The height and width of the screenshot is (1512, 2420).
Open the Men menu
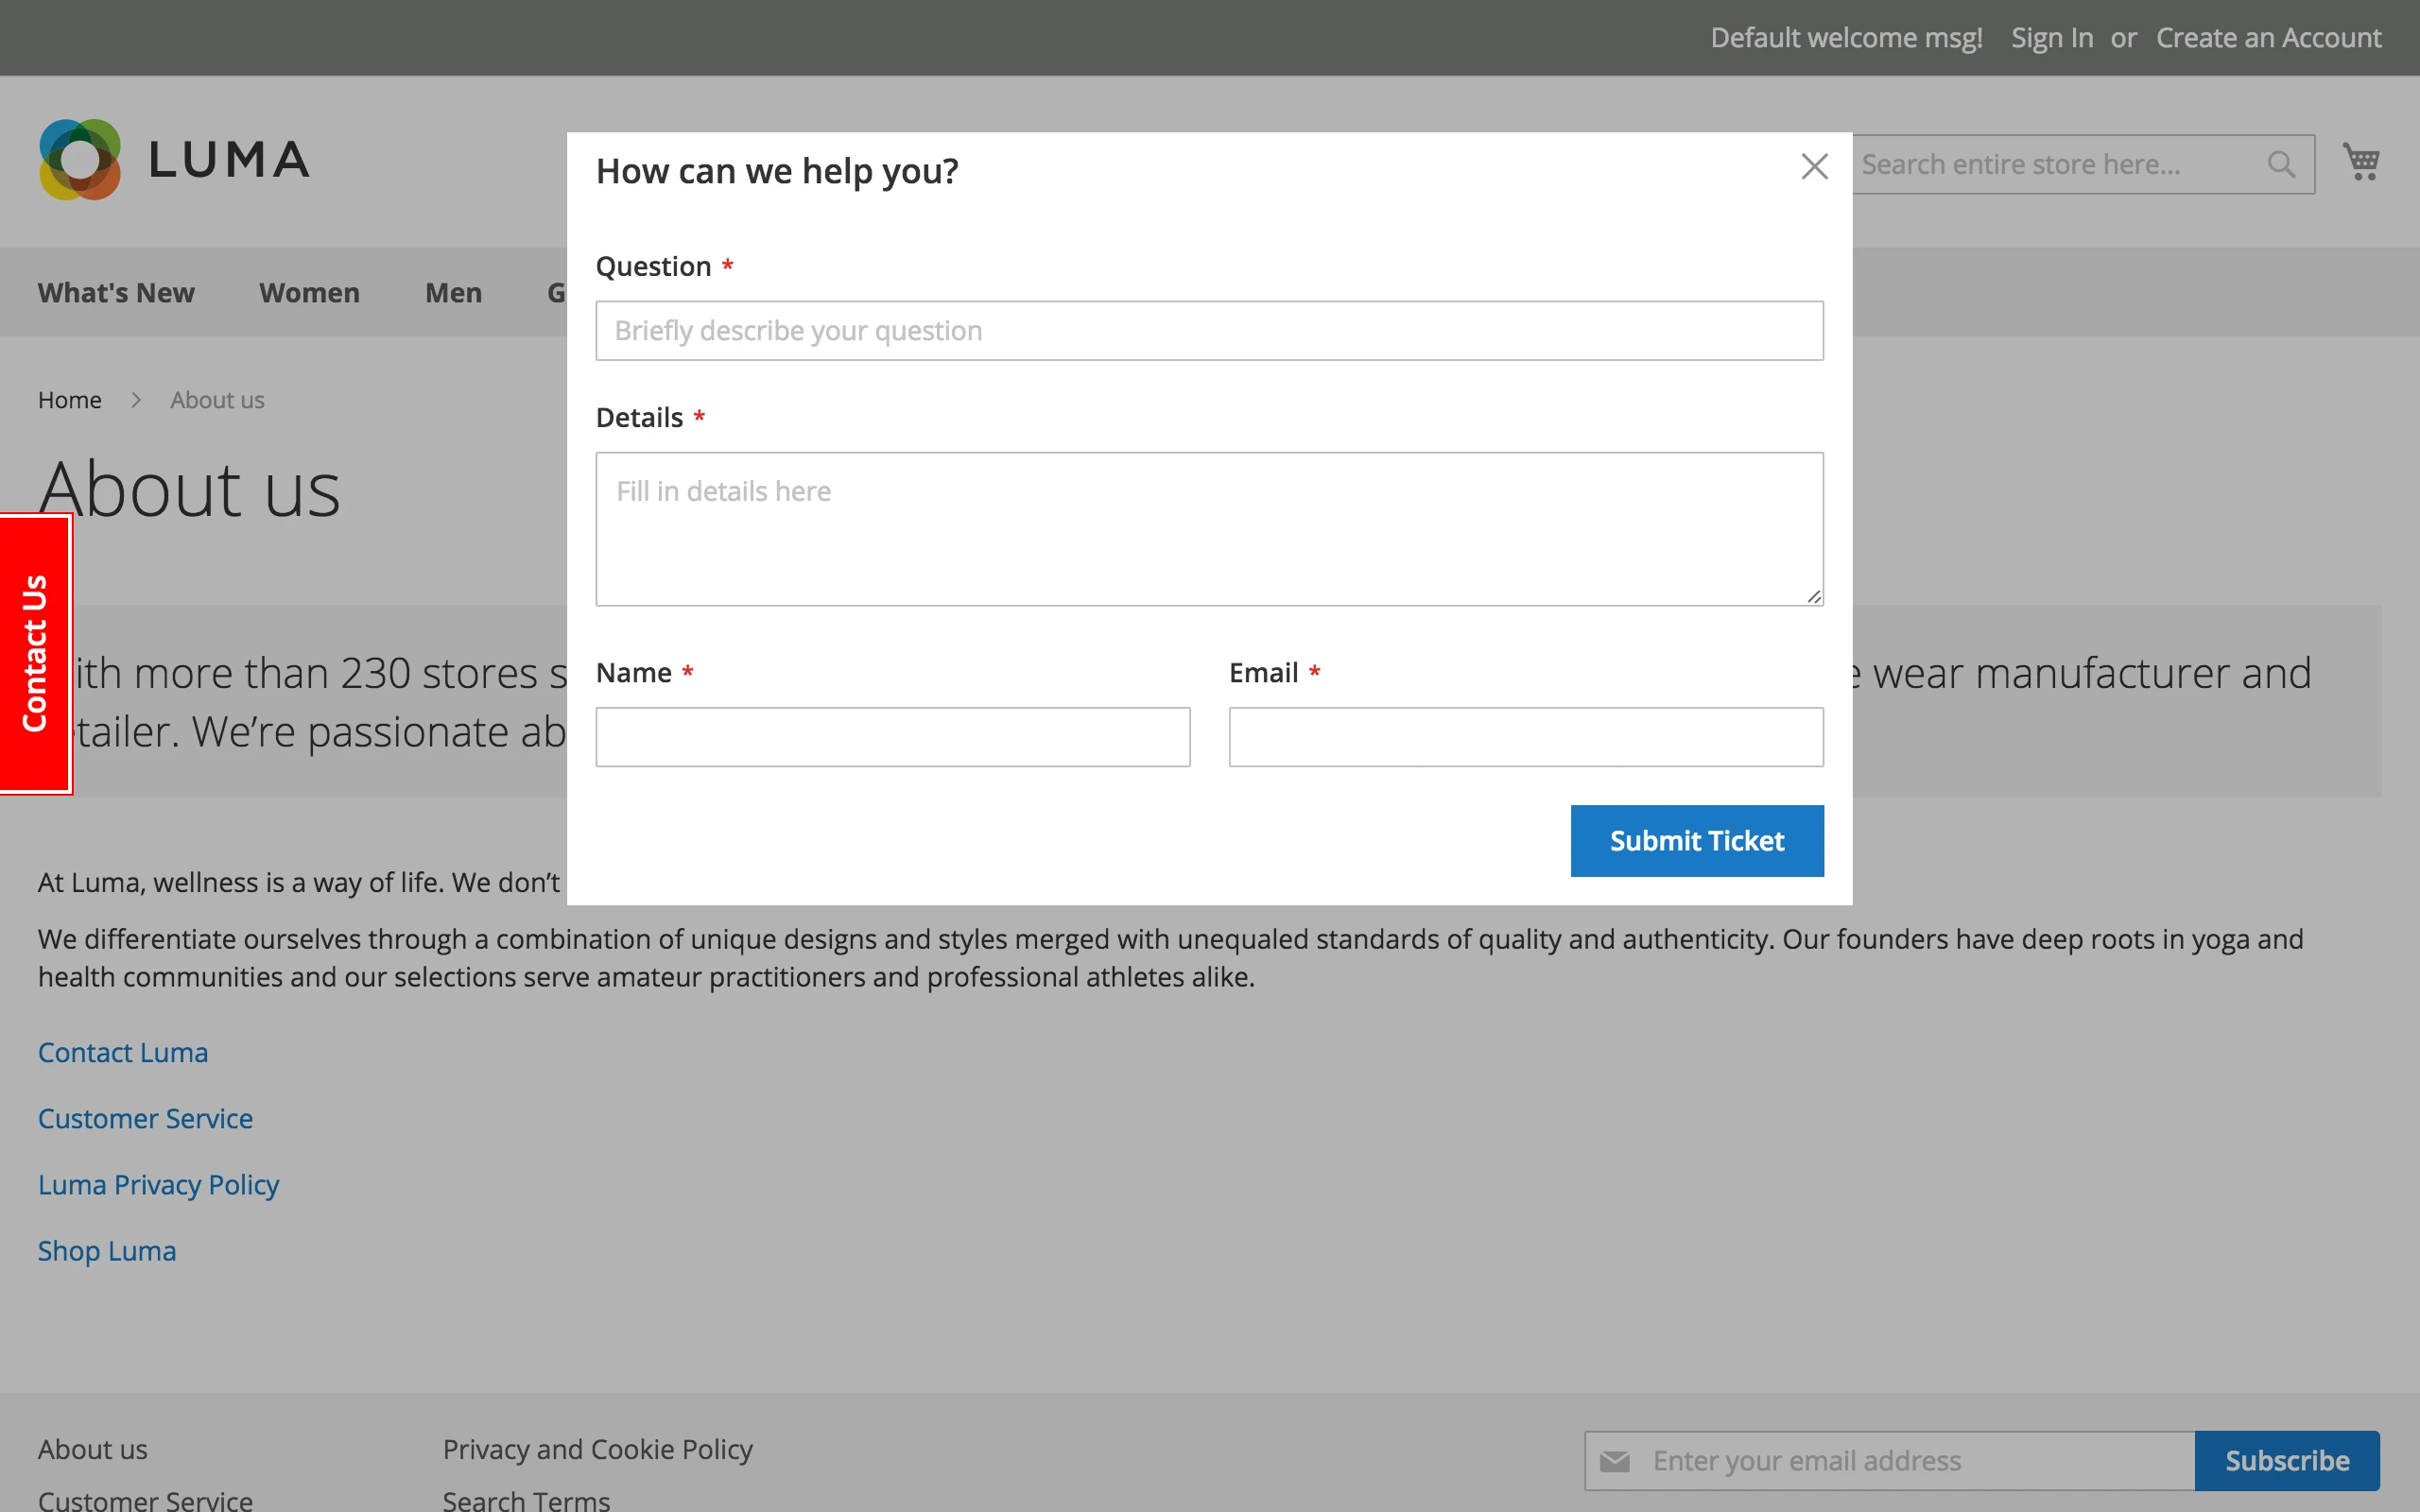454,292
